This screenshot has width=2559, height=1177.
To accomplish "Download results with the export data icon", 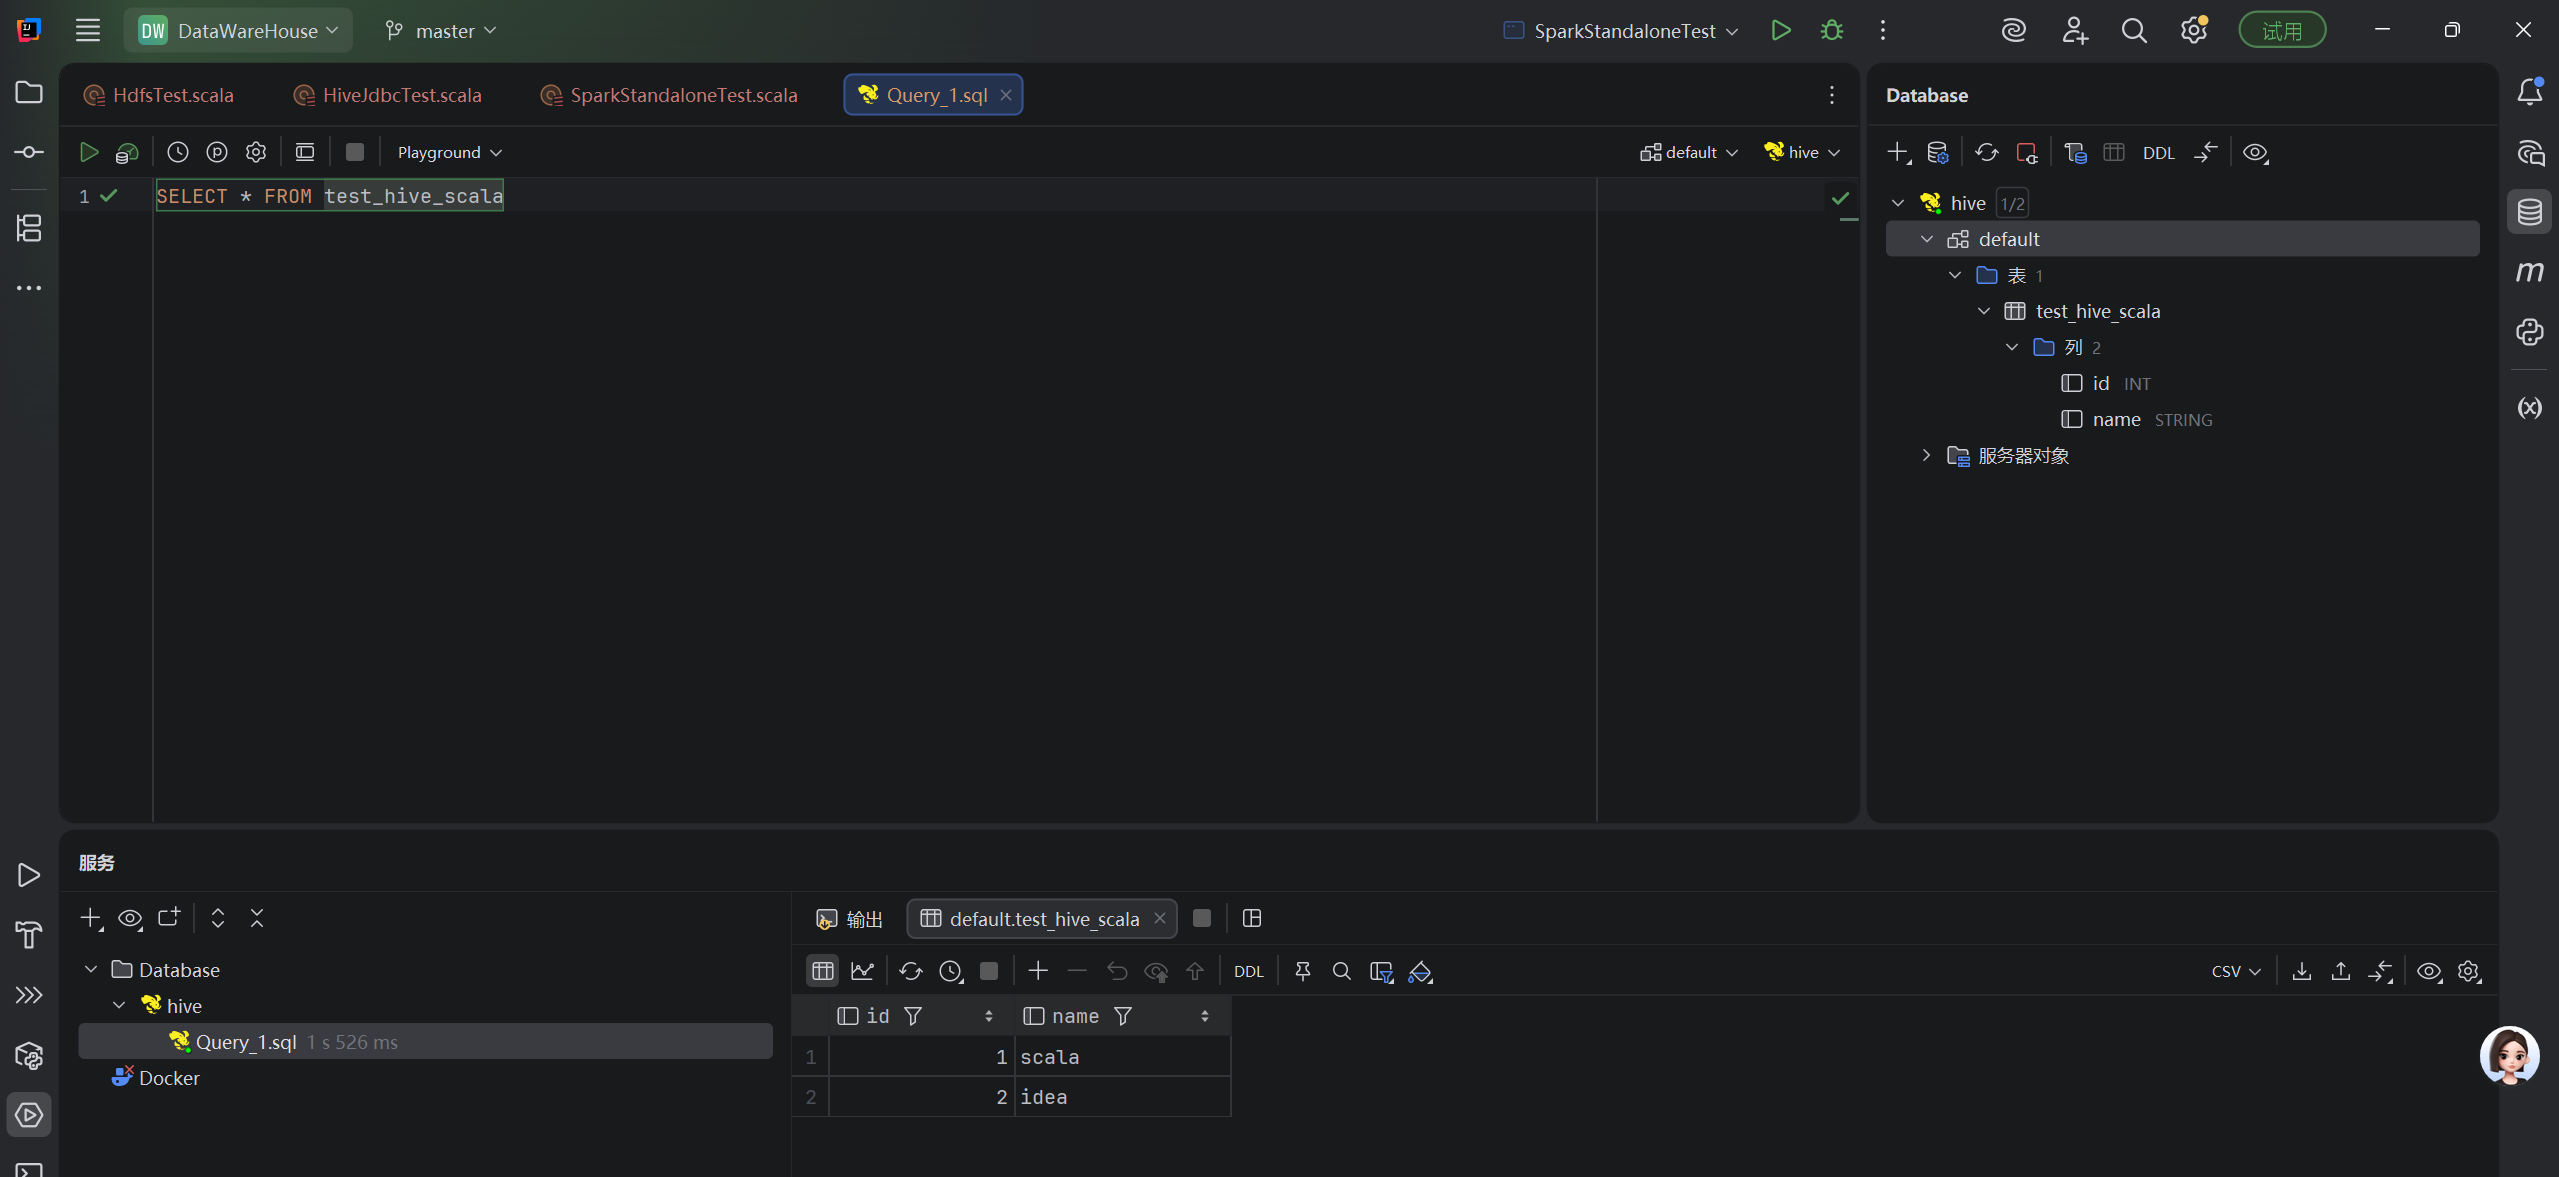I will pos(2301,971).
